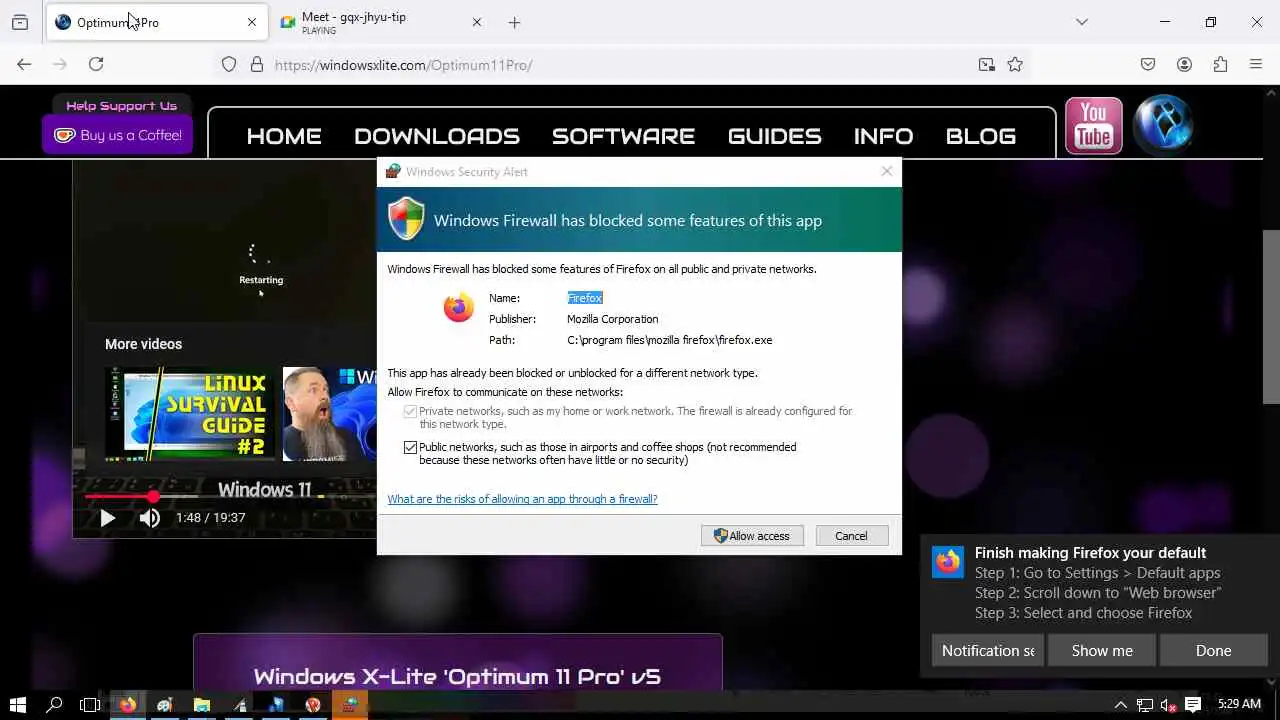Click Show me in the Firefox notification
Viewport: 1280px width, 720px height.
point(1102,650)
